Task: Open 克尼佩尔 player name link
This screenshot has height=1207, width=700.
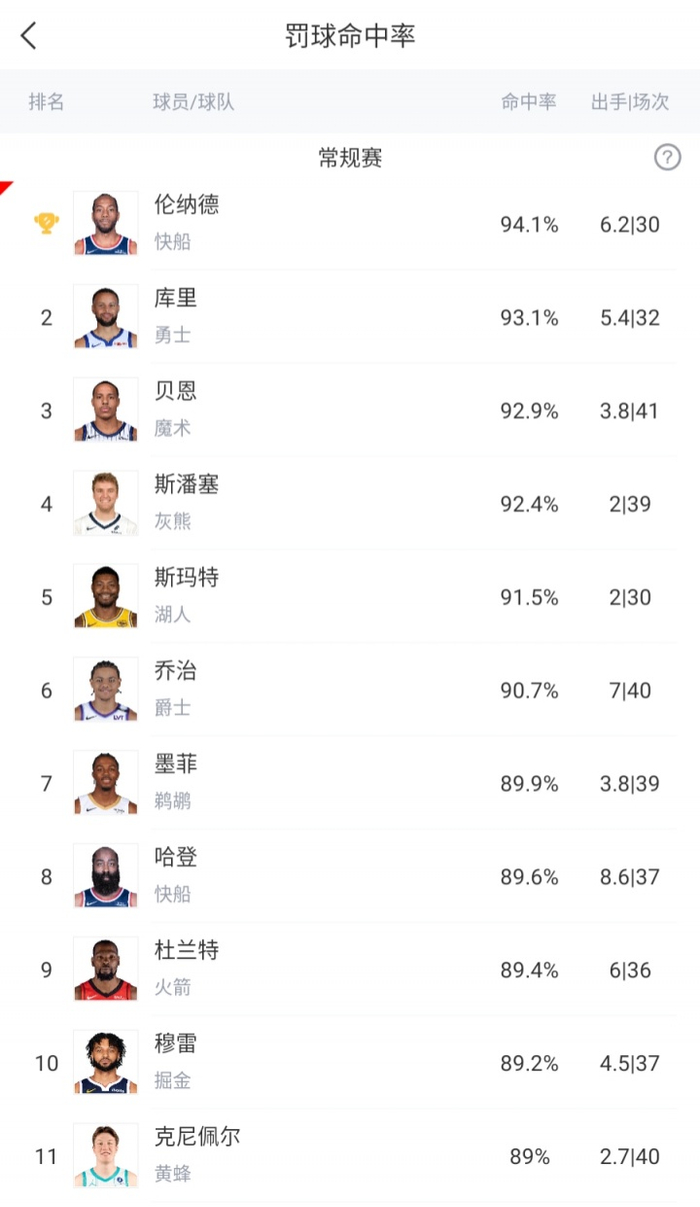Action: [197, 1136]
